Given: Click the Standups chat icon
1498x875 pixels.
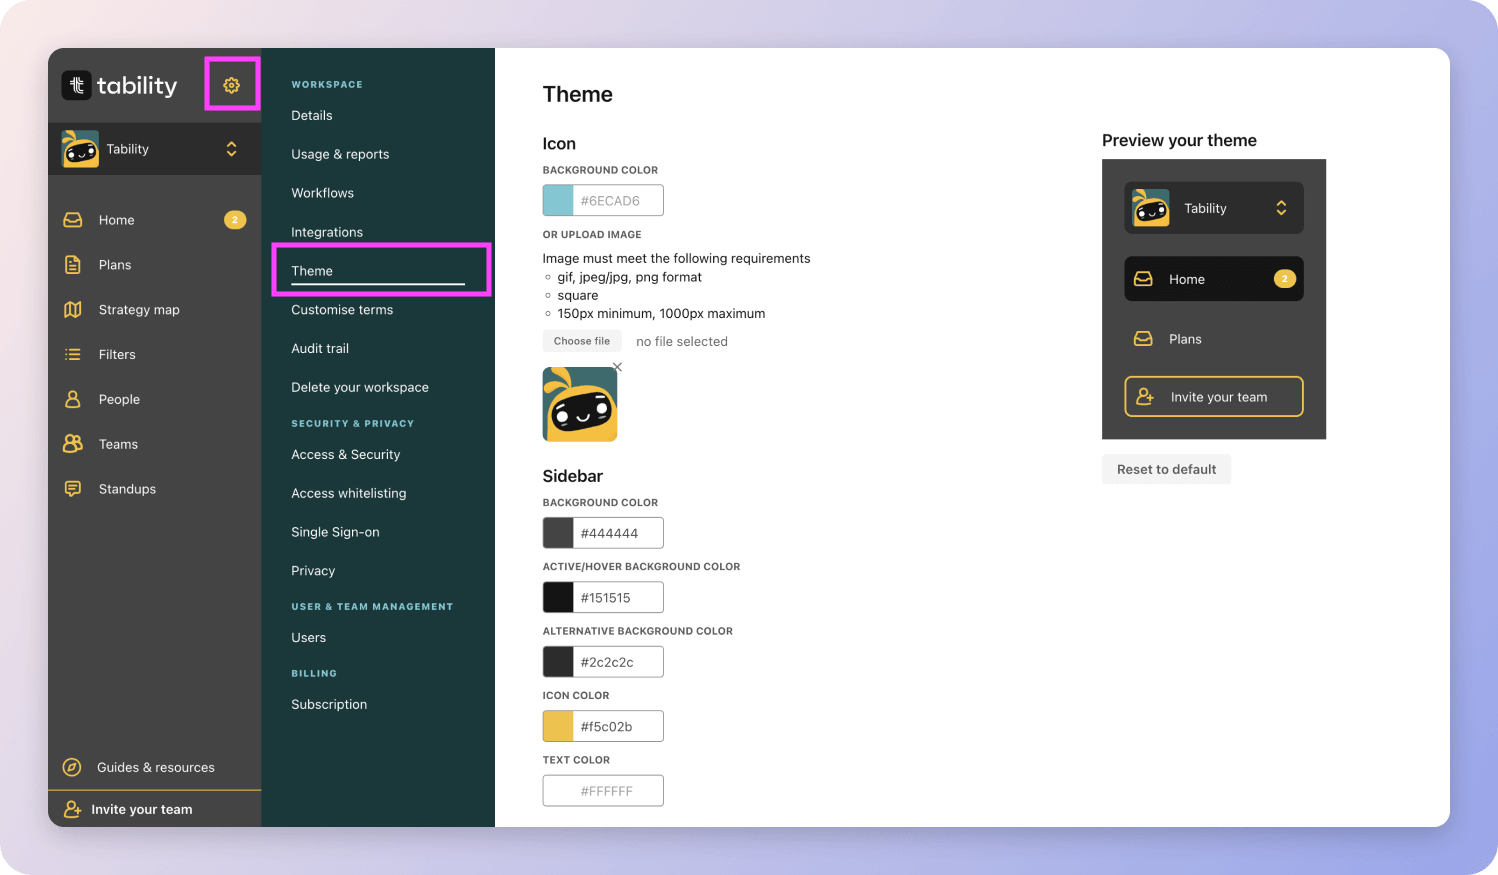Looking at the screenshot, I should coord(73,489).
